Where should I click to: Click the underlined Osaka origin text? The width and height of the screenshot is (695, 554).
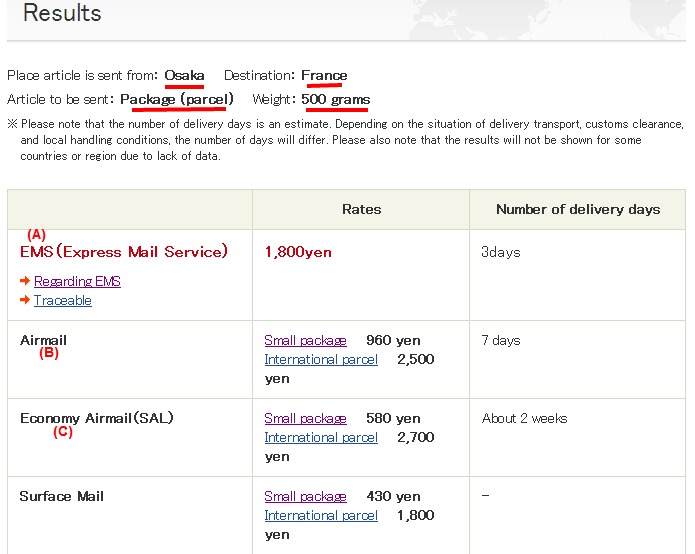coord(185,76)
